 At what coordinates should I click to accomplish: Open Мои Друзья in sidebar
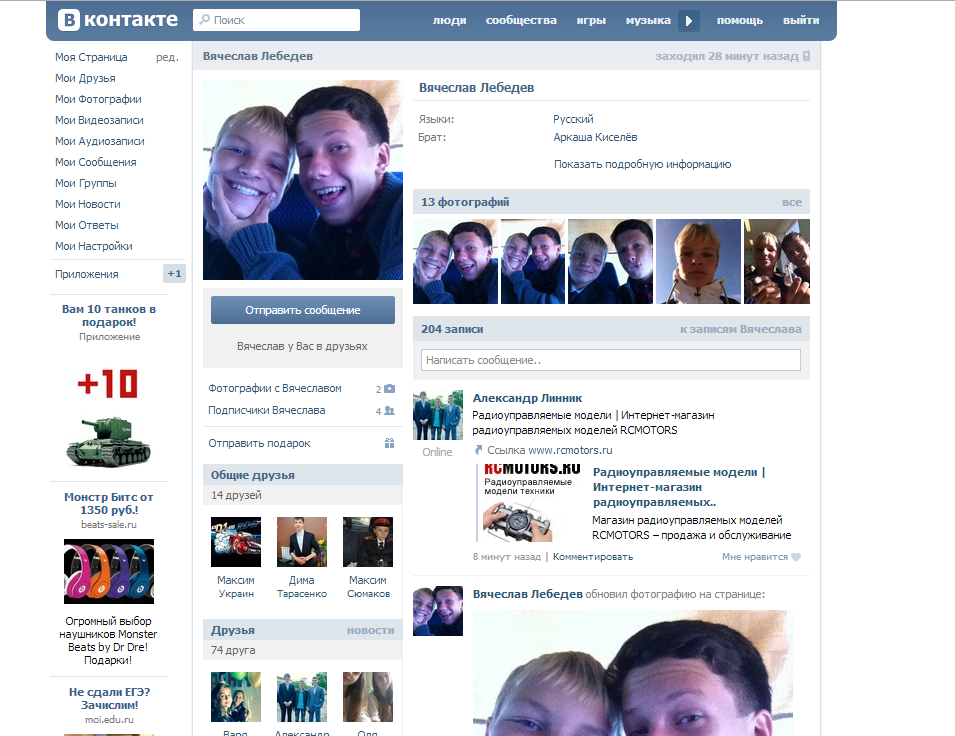85,78
